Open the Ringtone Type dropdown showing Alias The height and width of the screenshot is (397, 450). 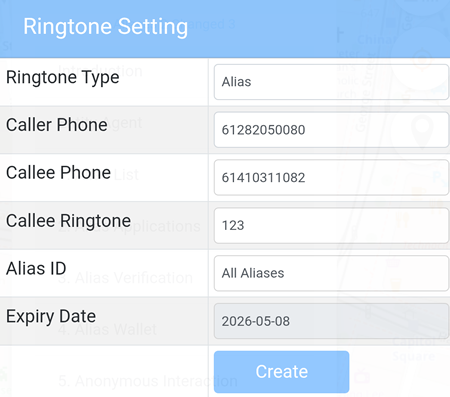(331, 82)
